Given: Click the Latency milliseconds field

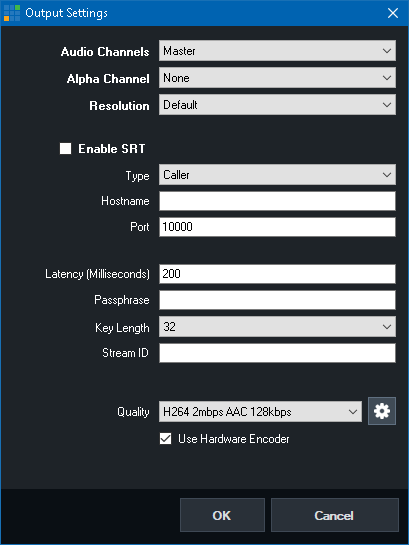Looking at the screenshot, I should (x=277, y=274).
